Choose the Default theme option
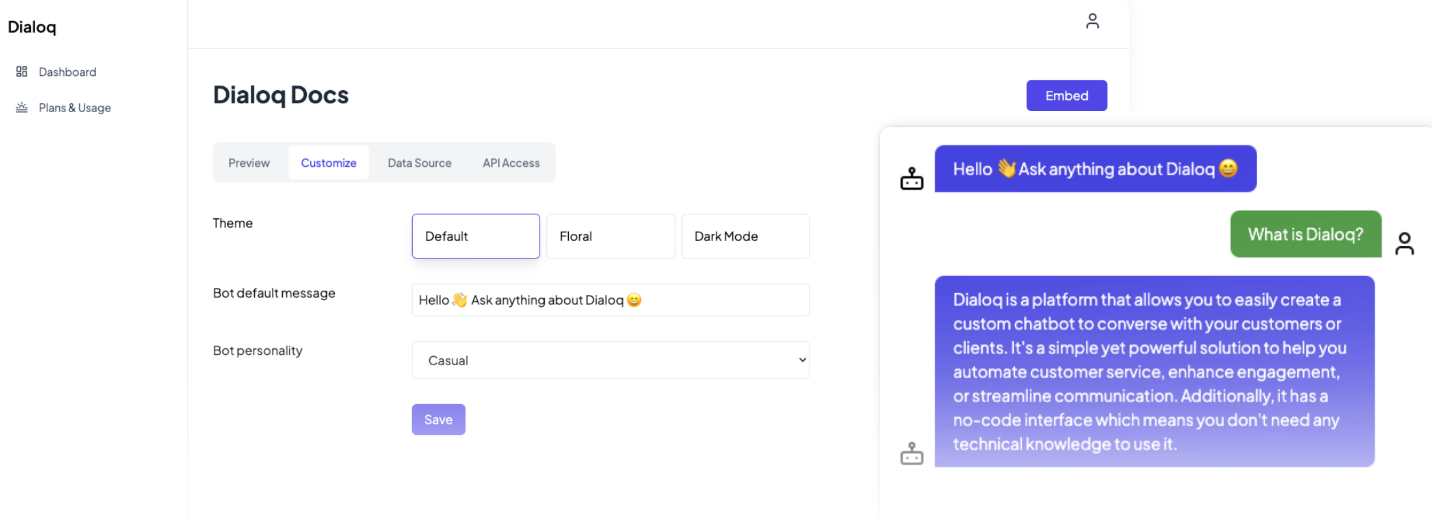1432x519 pixels. 476,236
